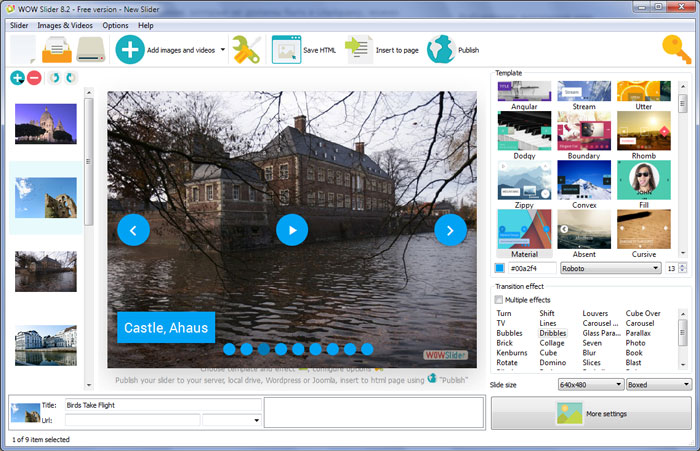Open project with the orange folder icon
The image size is (700, 451).
57,50
